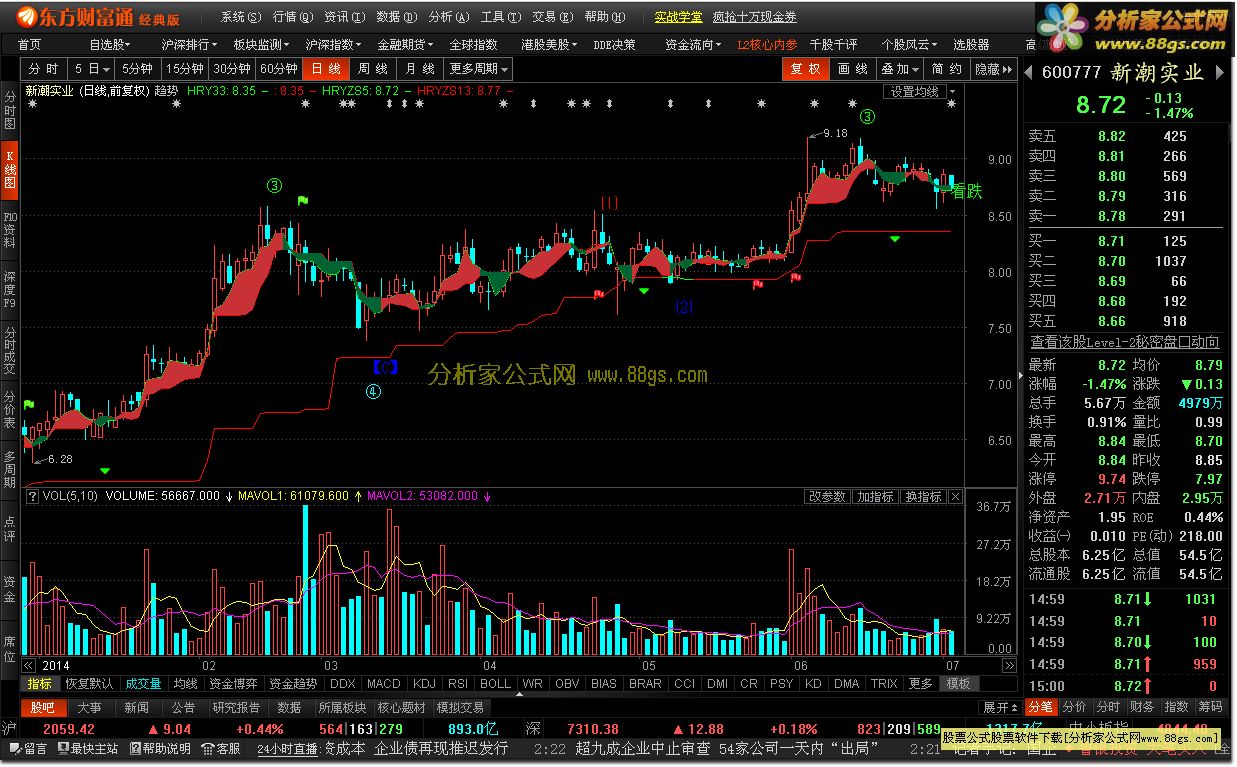Click the 设置均线 button

coord(914,91)
